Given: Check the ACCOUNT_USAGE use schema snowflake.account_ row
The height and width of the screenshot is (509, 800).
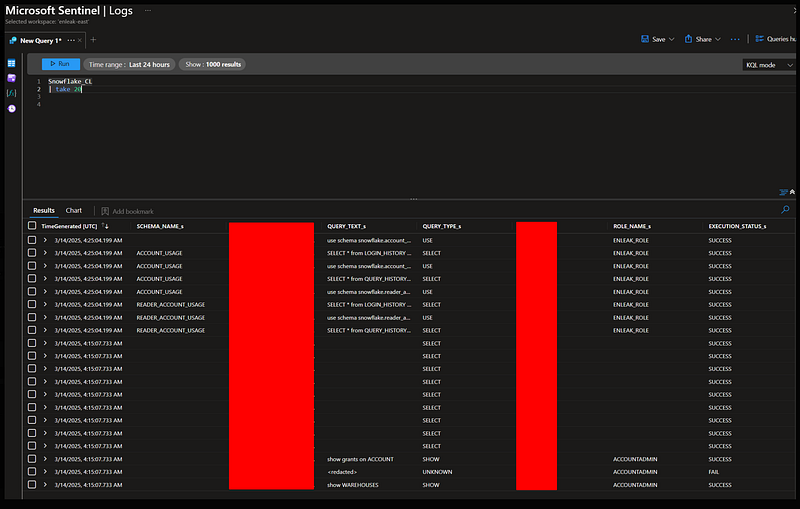Looking at the screenshot, I should 32,266.
